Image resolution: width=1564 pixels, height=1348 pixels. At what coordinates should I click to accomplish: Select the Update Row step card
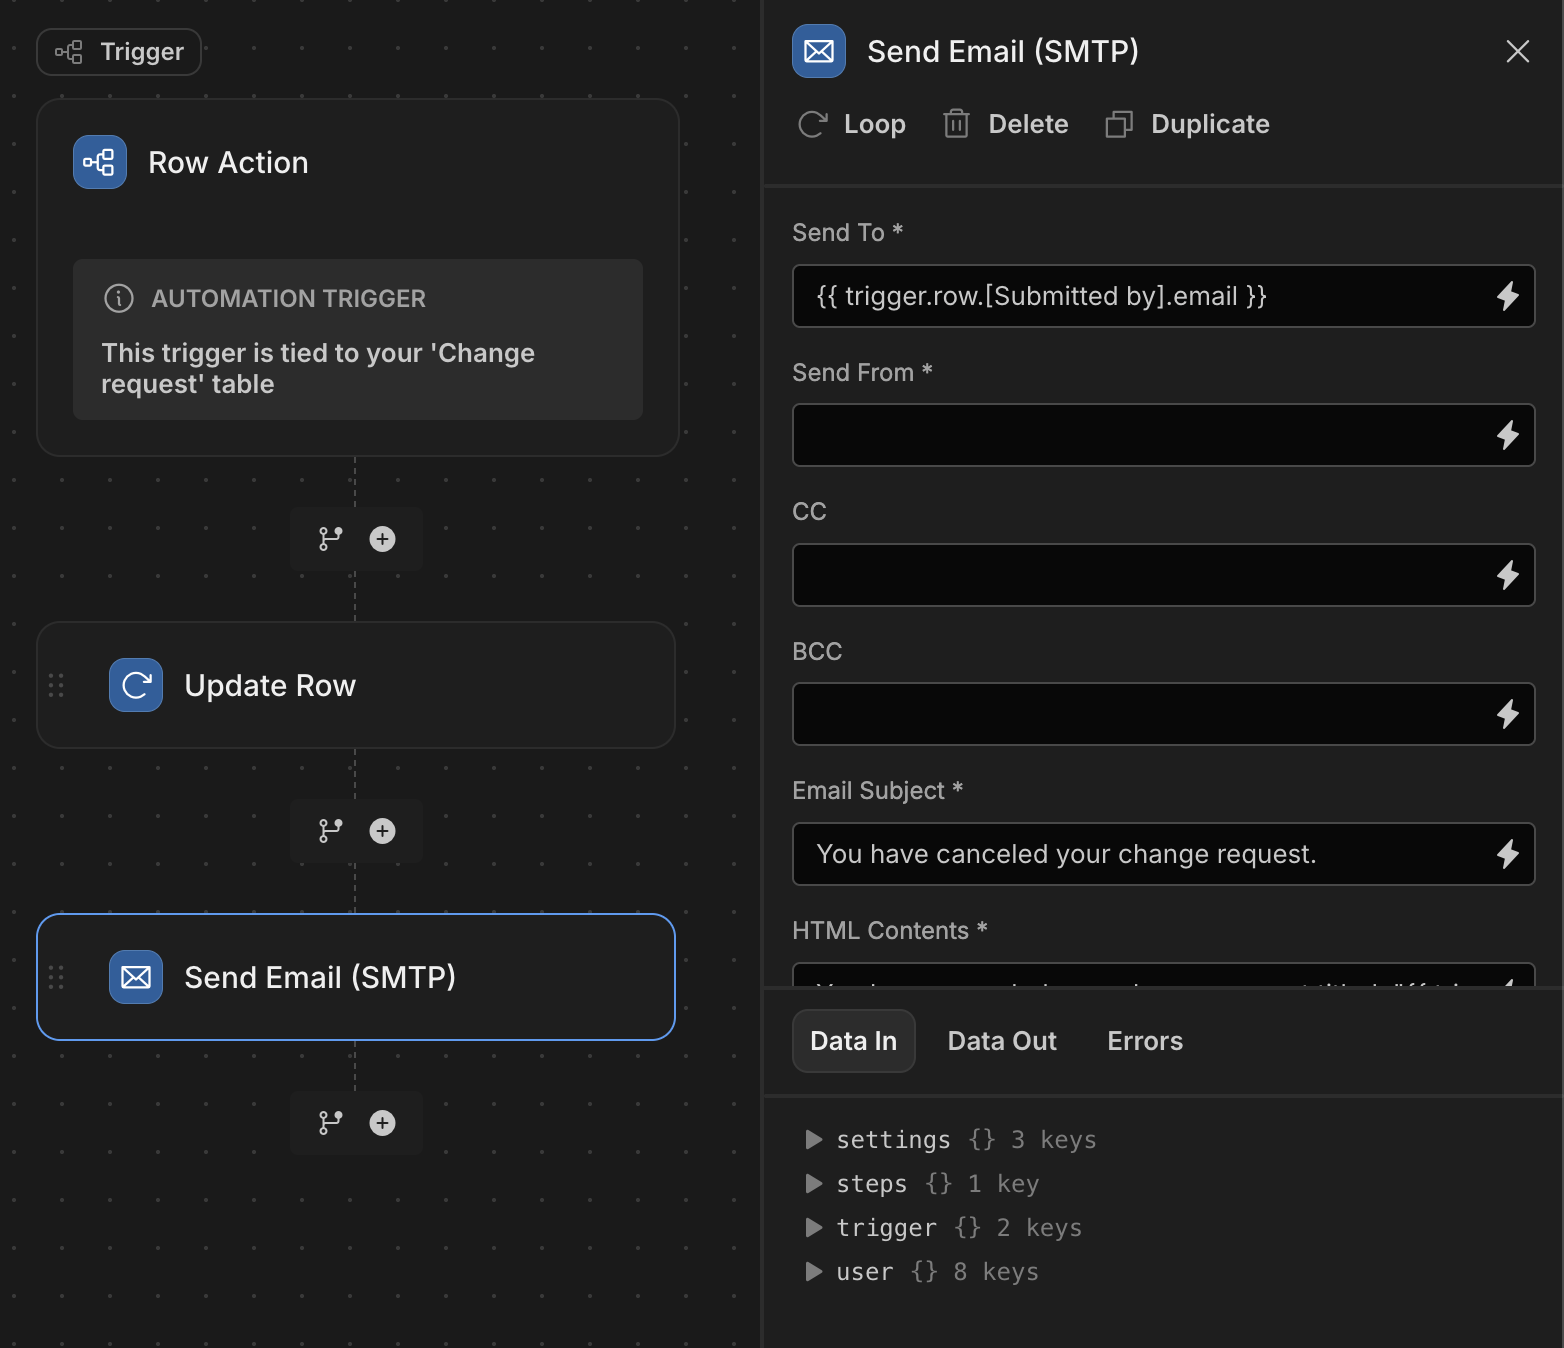(356, 685)
